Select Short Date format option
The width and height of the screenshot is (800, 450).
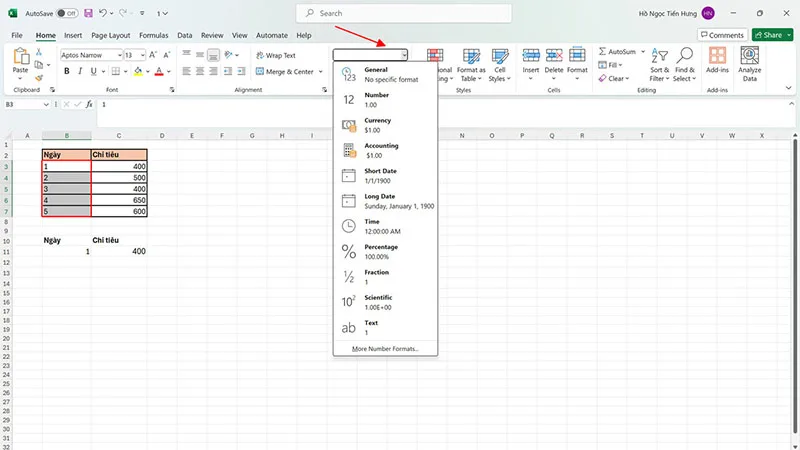[385, 176]
